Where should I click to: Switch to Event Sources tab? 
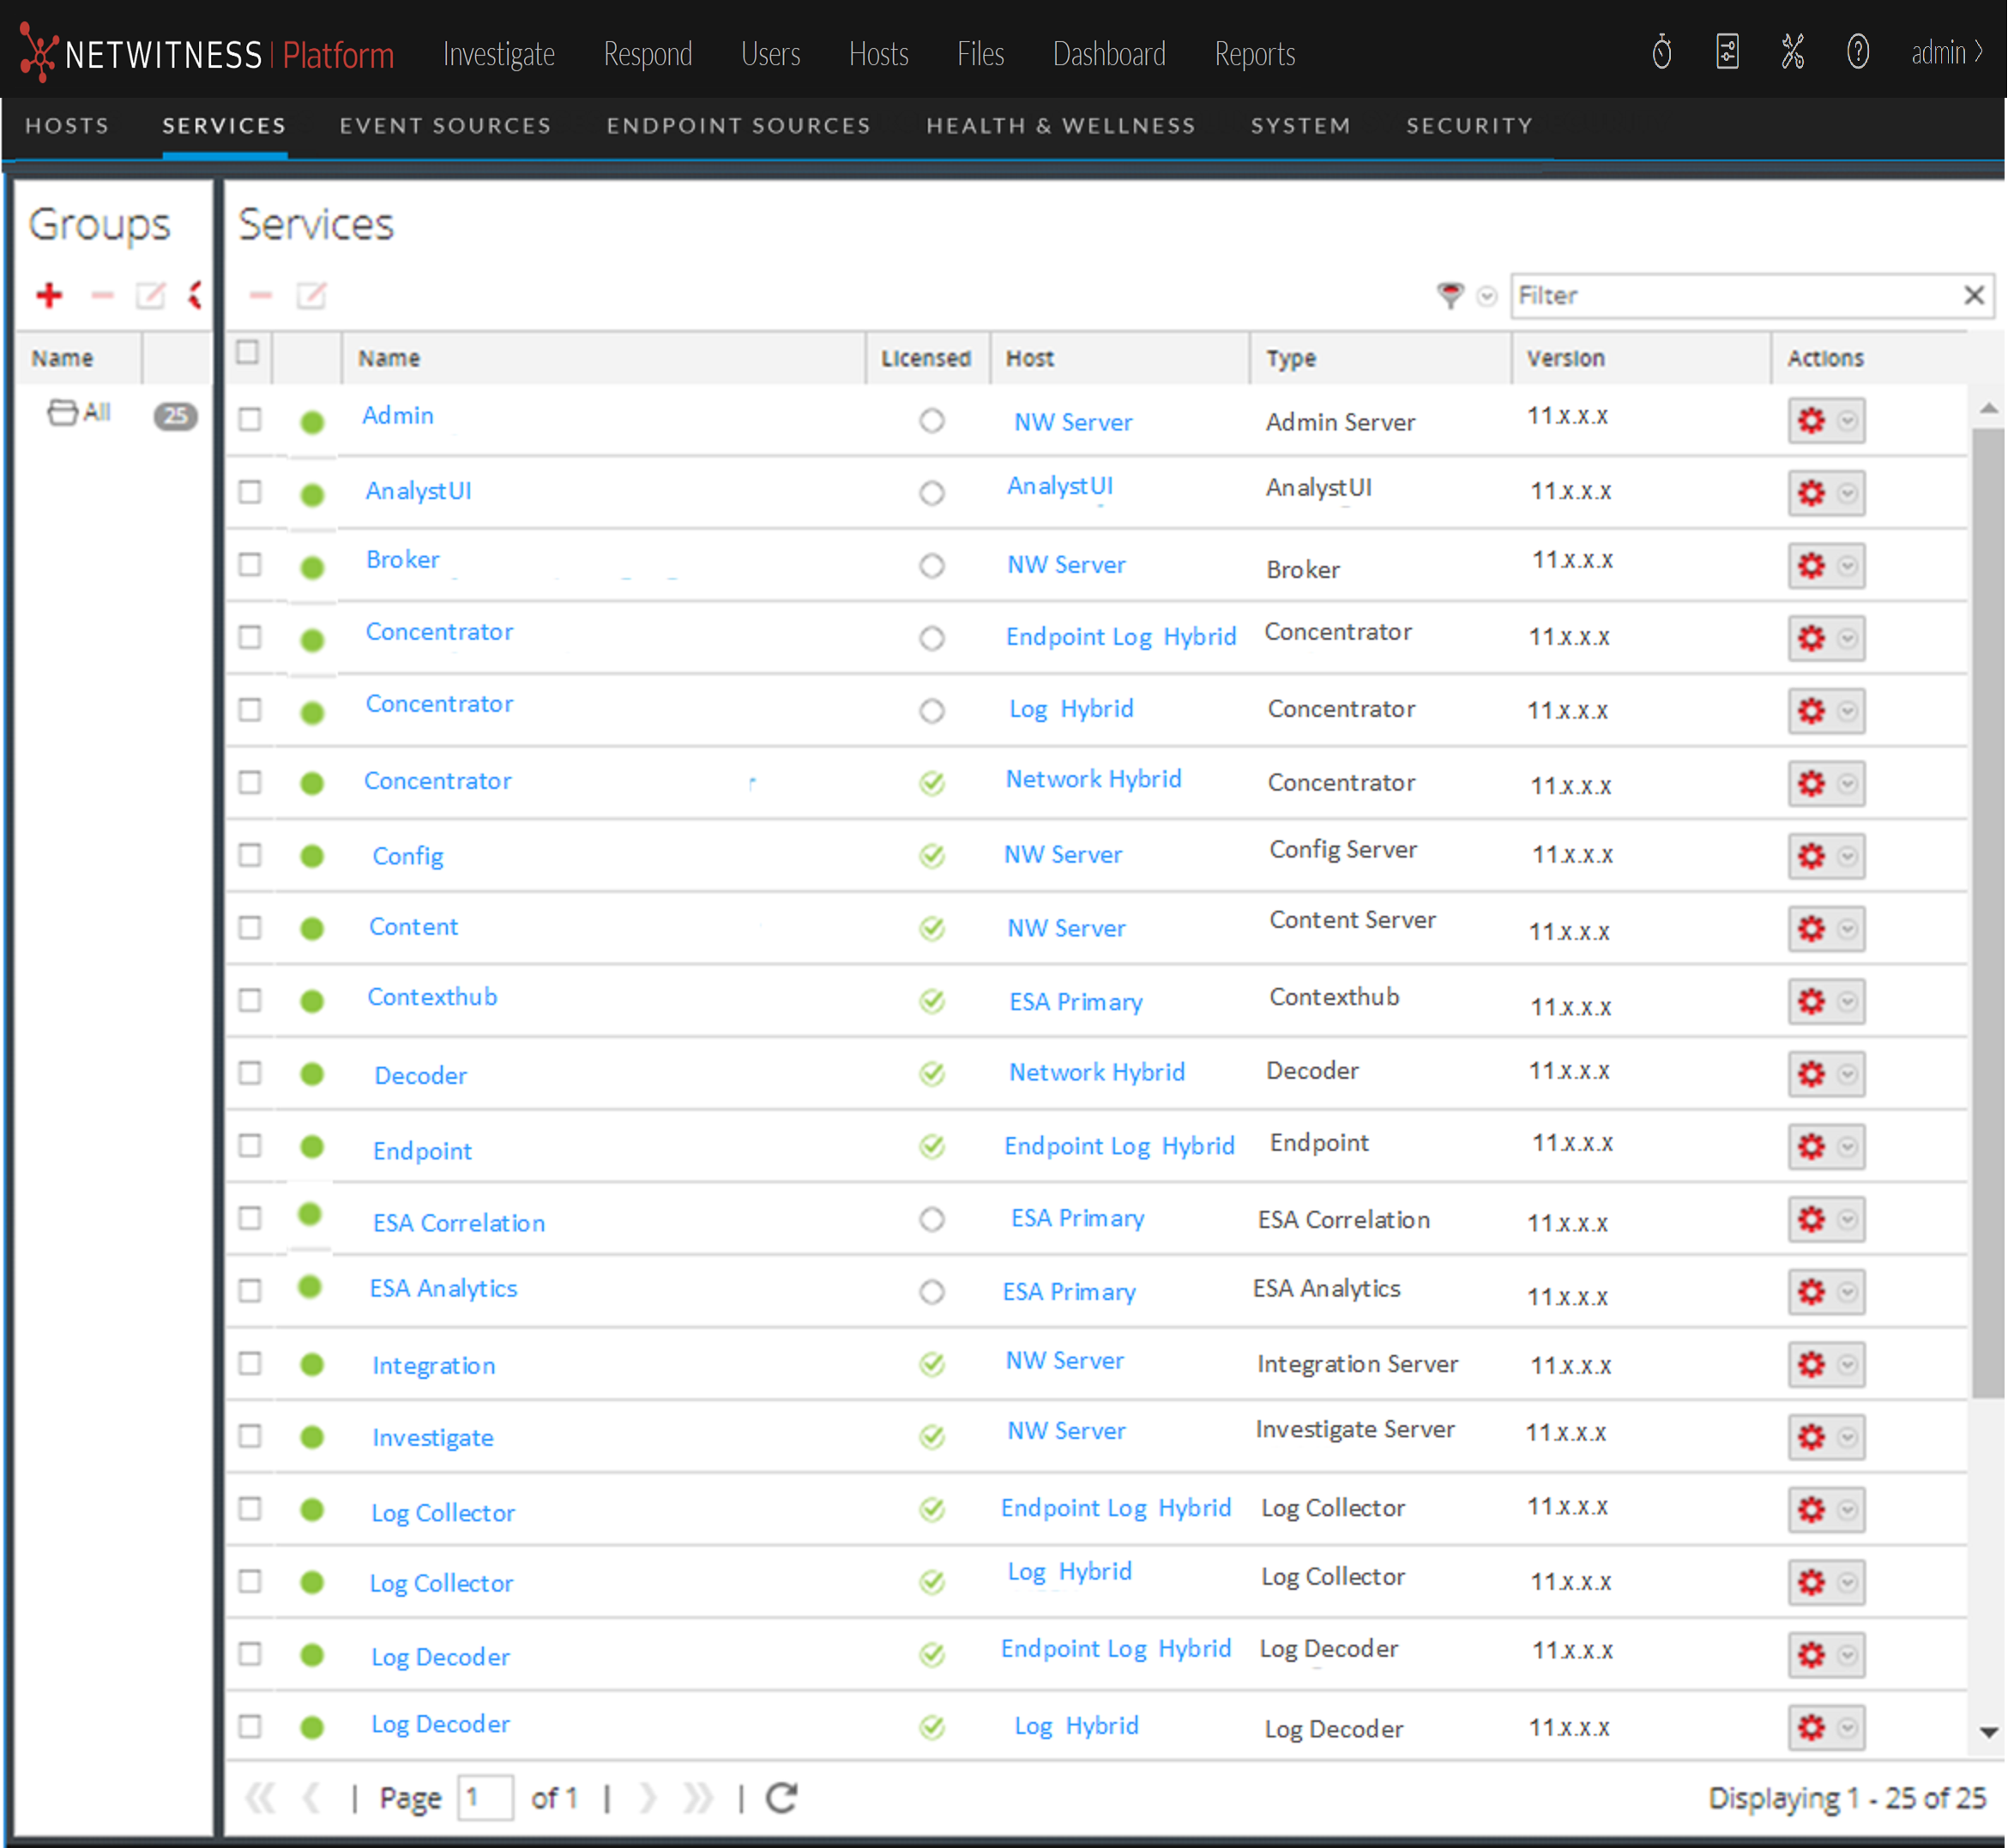click(x=446, y=126)
